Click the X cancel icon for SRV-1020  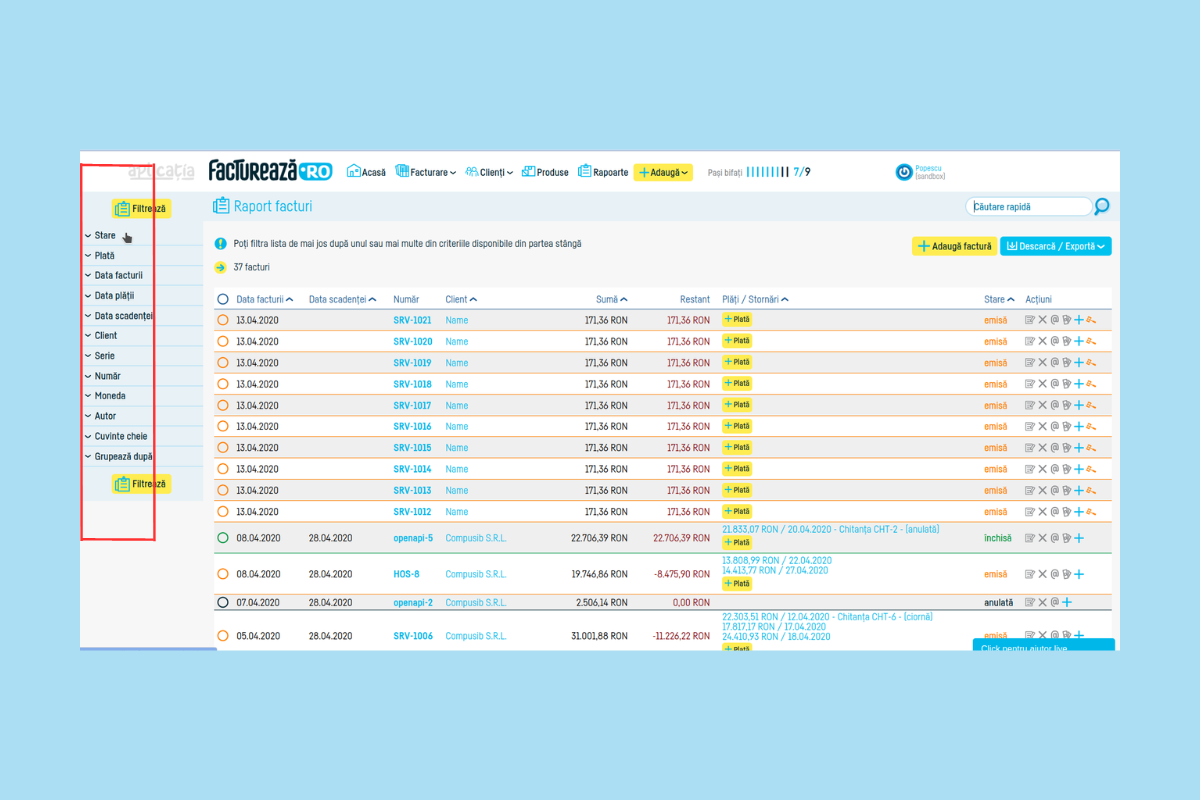1042,341
